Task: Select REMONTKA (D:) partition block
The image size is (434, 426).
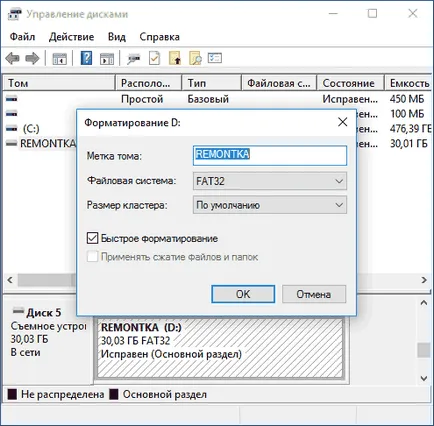Action: [x=220, y=348]
